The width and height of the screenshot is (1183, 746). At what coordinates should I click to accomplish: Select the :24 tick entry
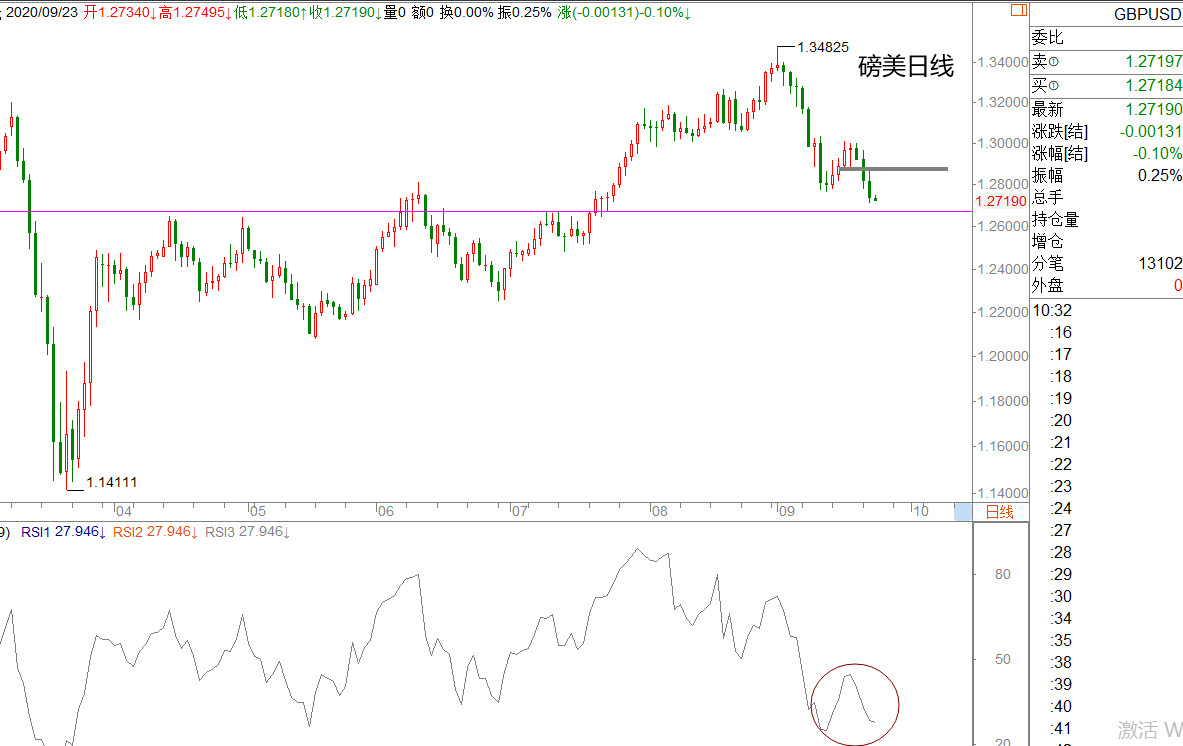(1061, 508)
